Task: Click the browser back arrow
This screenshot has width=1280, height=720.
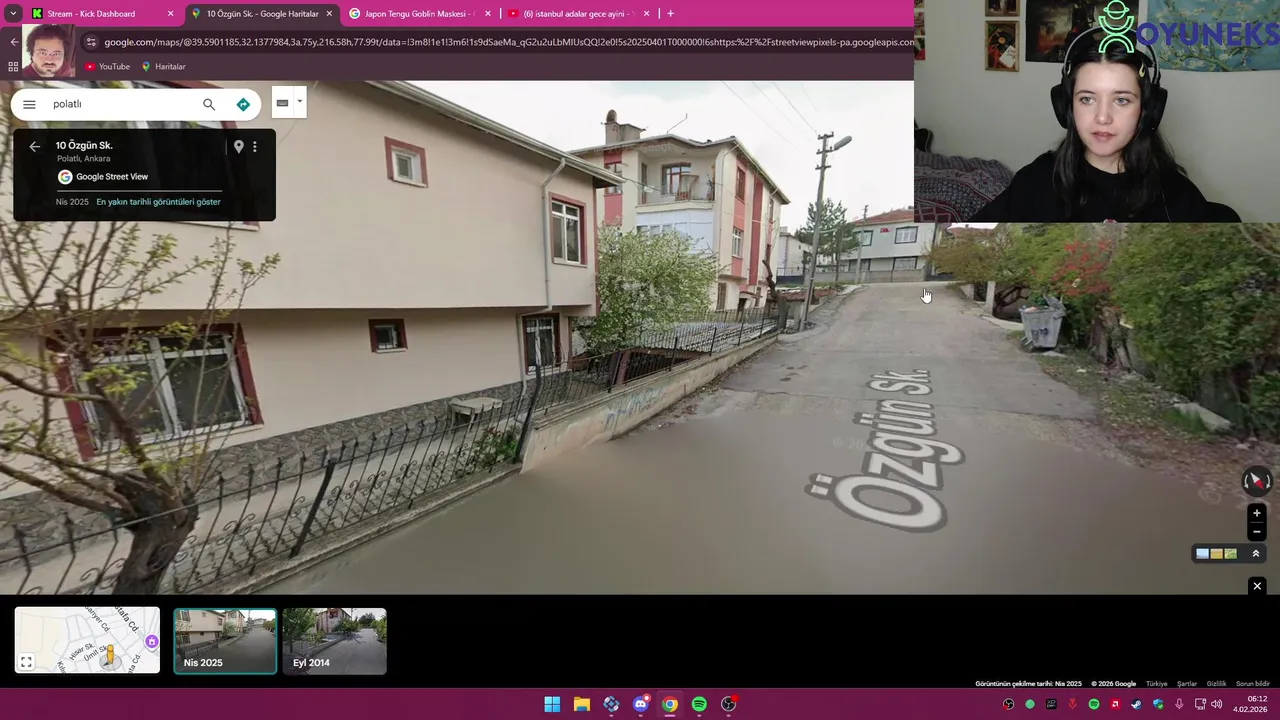Action: [x=14, y=42]
